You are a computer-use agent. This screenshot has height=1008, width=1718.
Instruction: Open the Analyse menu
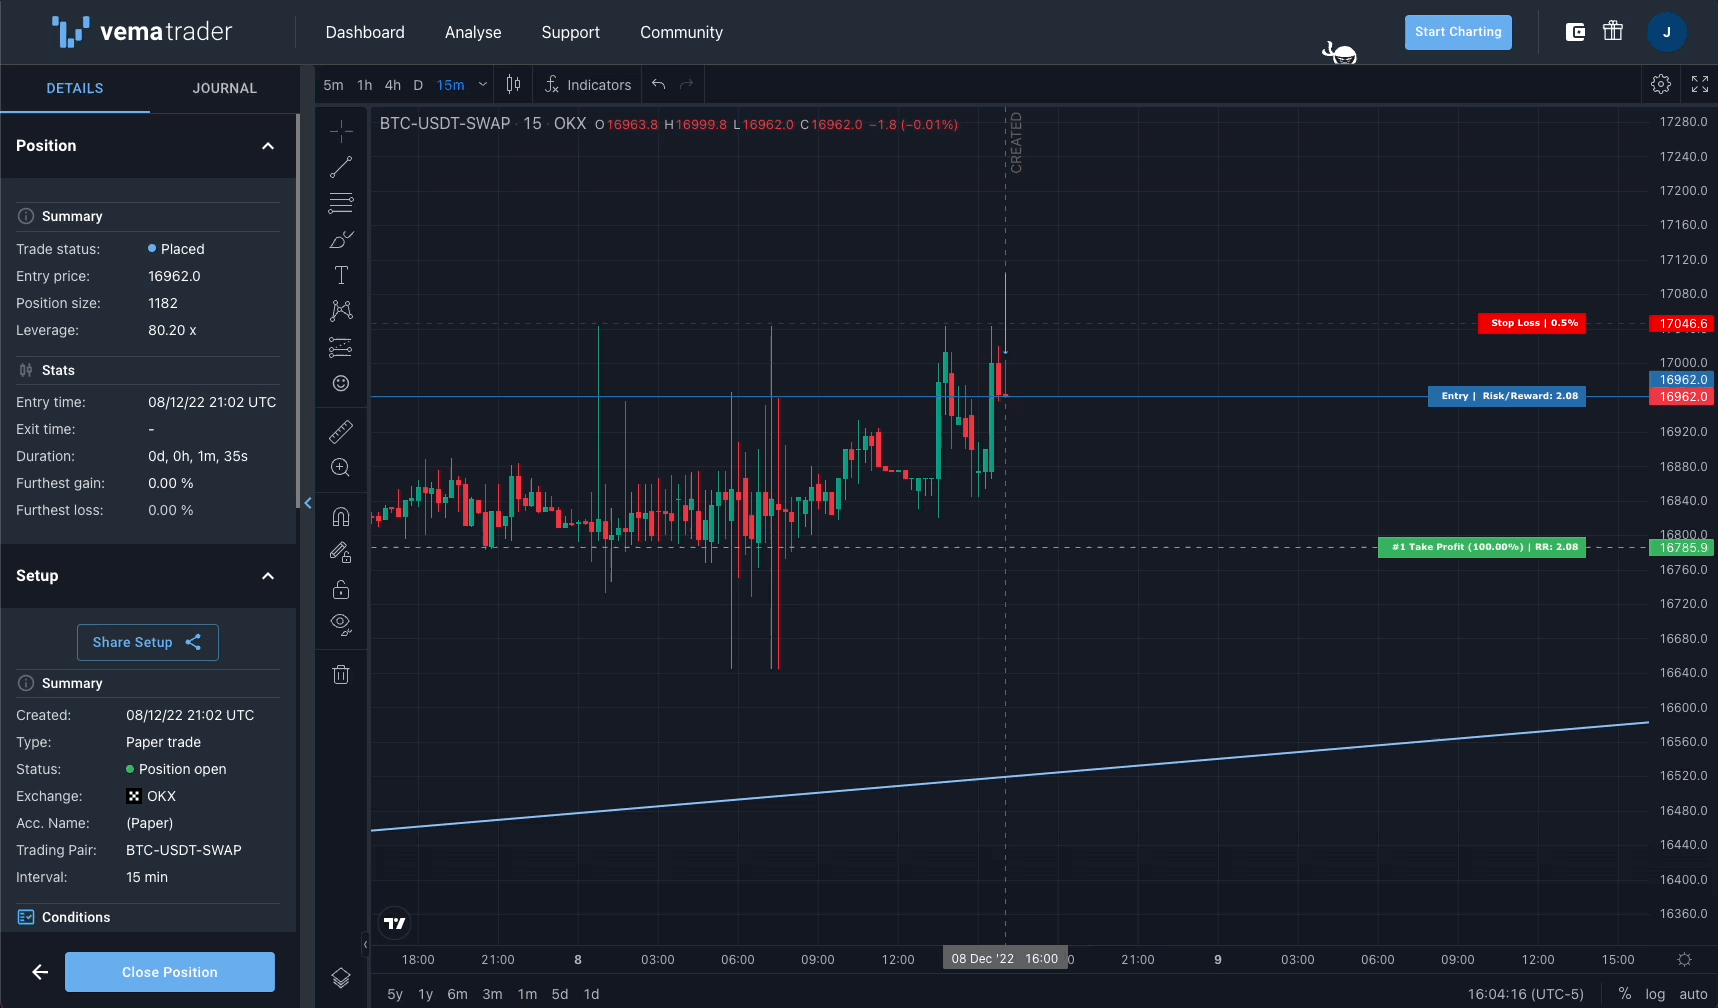pyautogui.click(x=473, y=32)
